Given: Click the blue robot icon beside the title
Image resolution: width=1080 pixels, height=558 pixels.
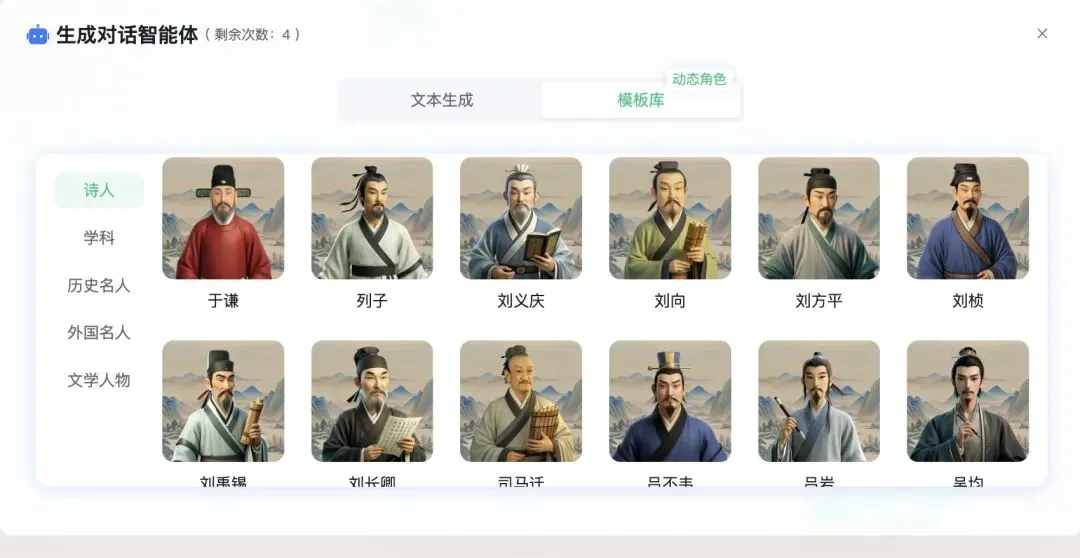Looking at the screenshot, I should 37,35.
